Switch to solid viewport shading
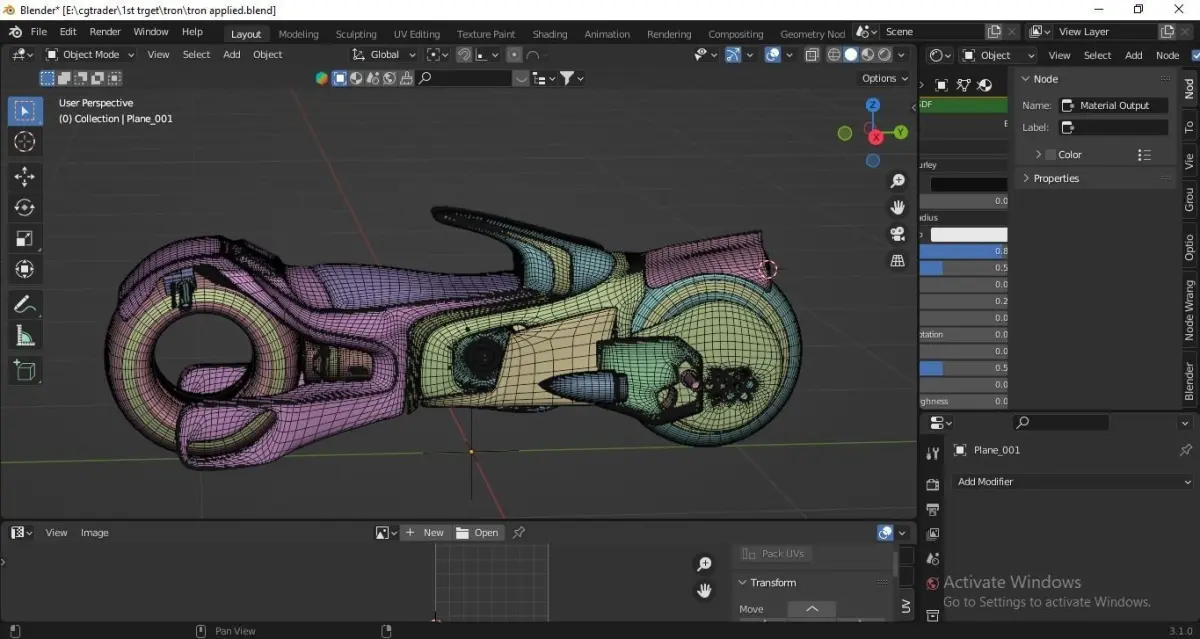1200x639 pixels. 851,55
